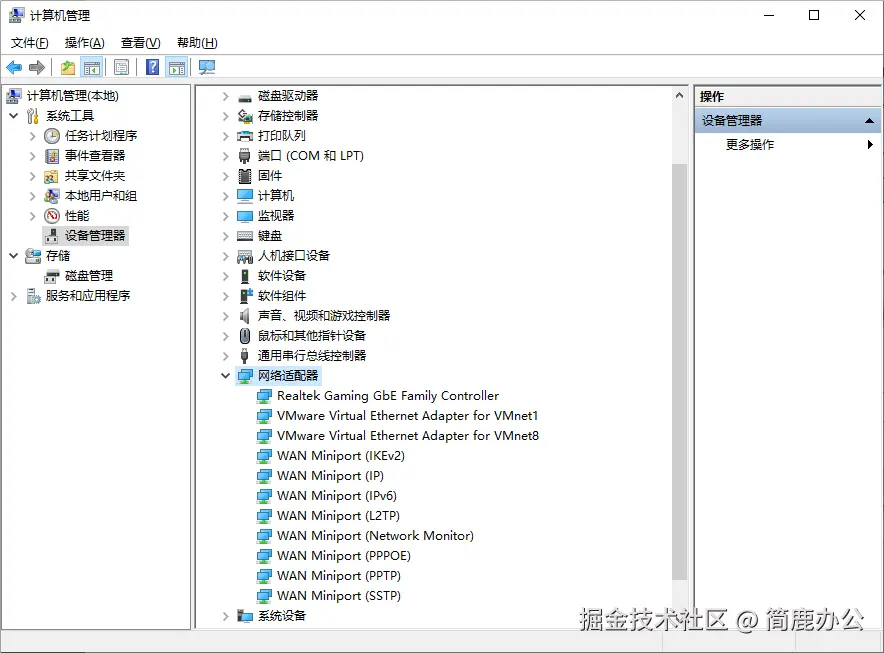Click the Help icon on the toolbar

[150, 67]
